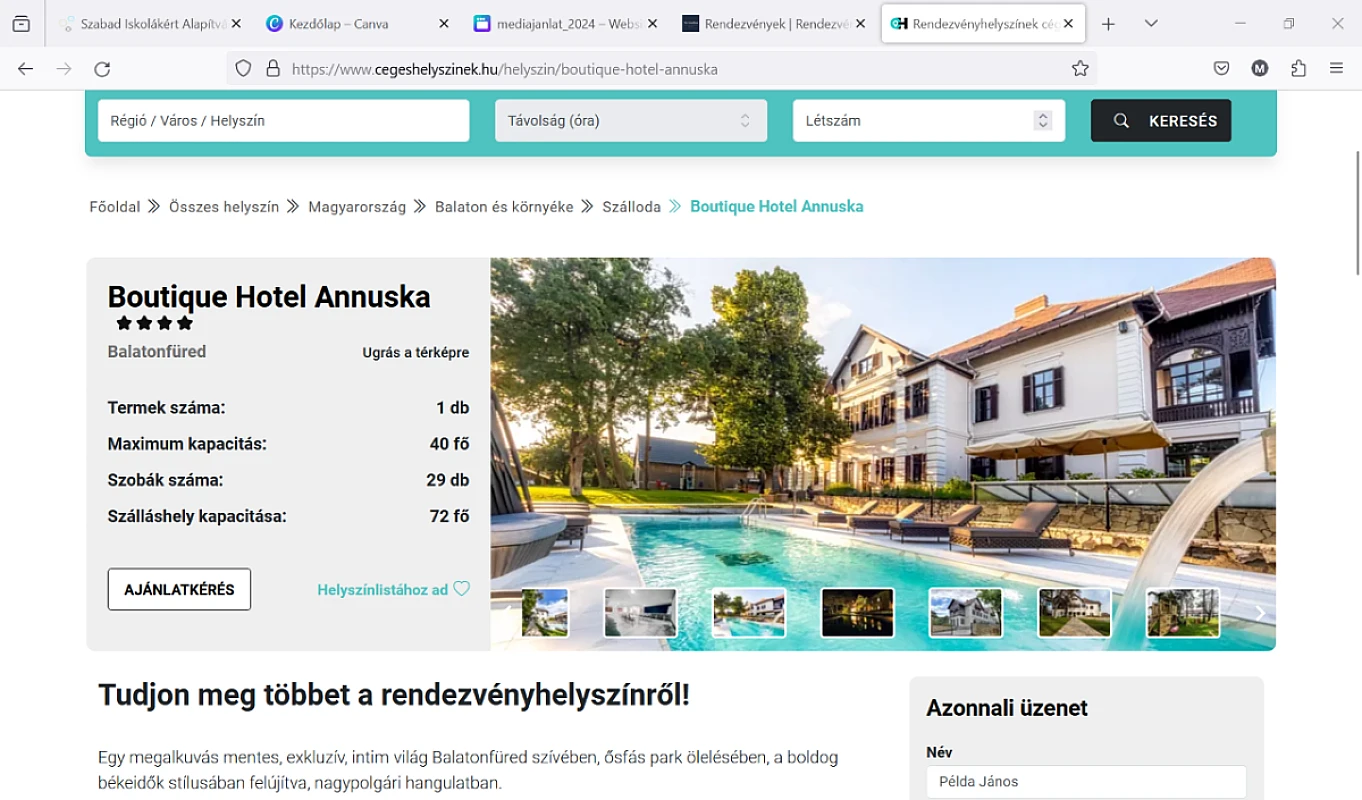Go back to the previous page

(26, 69)
